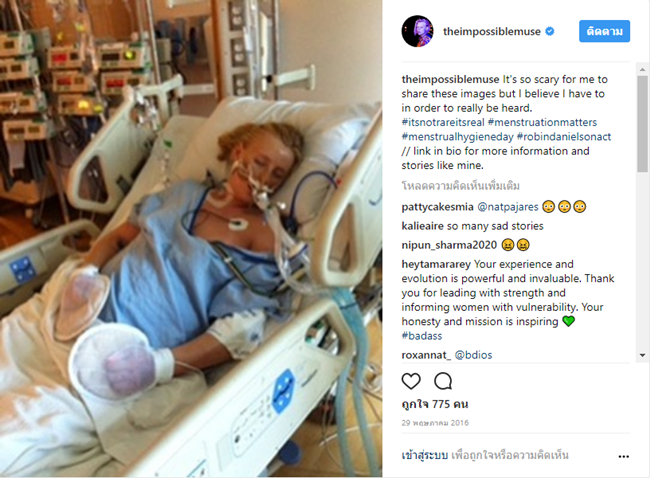The height and width of the screenshot is (478, 650).
Task: Open the #menstruationmatters hashtag
Action: point(542,122)
